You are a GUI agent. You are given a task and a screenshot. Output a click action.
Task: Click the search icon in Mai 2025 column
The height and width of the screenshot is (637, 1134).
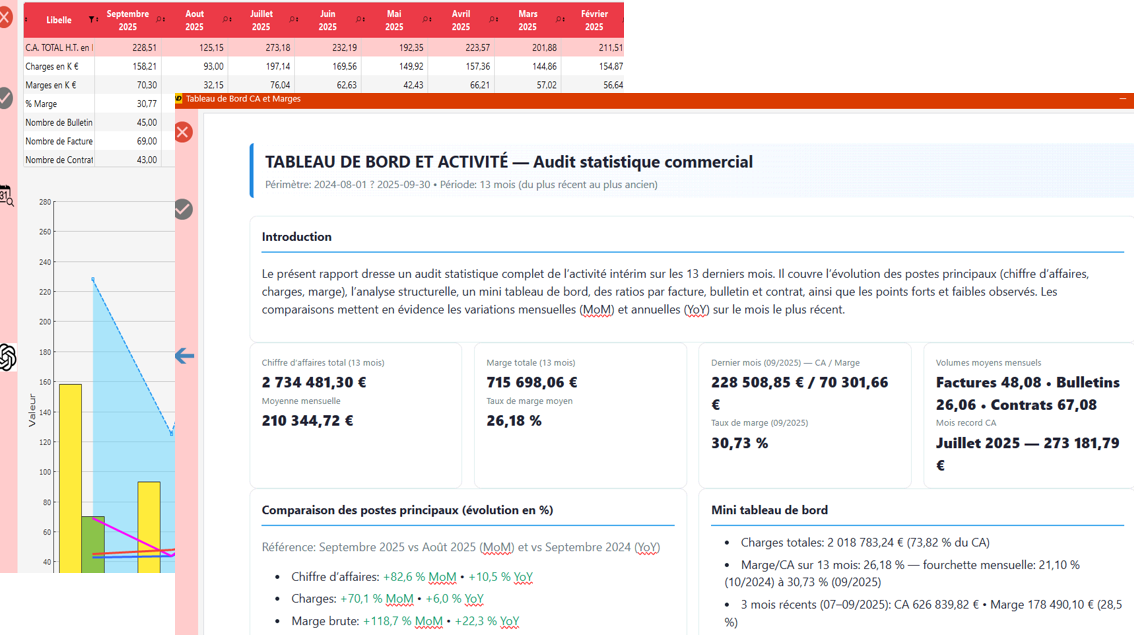[425, 20]
